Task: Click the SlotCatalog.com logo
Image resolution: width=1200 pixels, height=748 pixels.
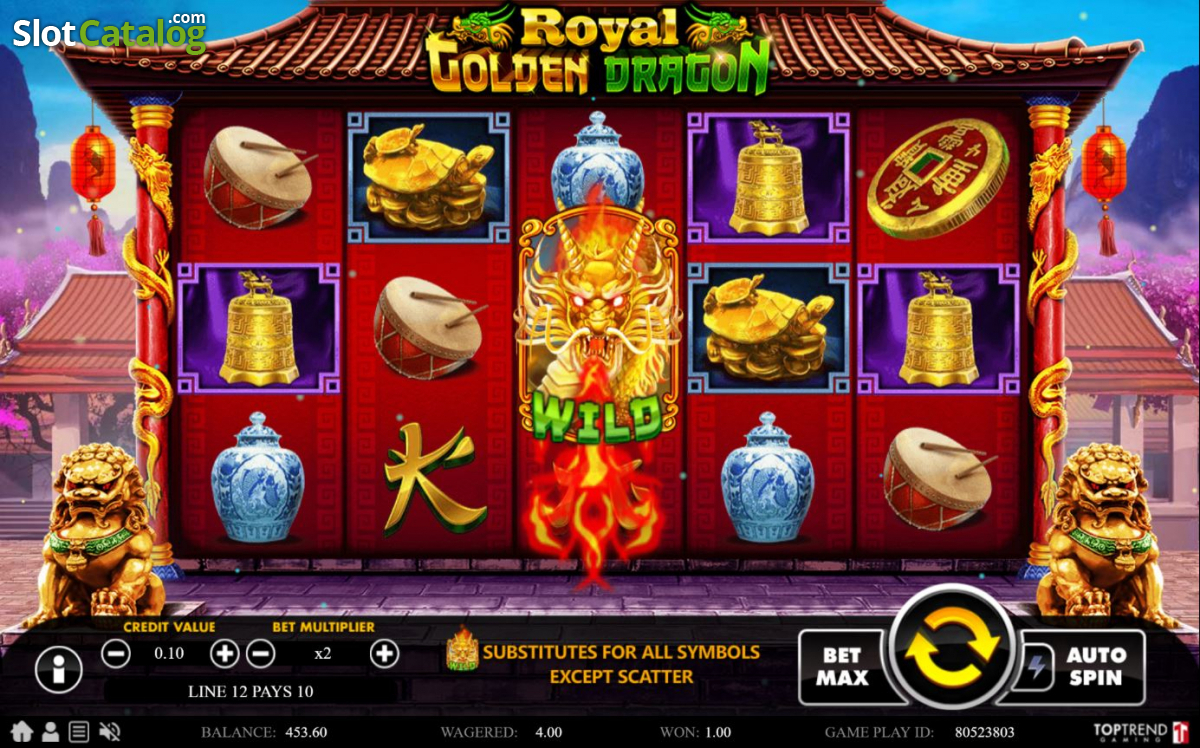Action: tap(108, 32)
